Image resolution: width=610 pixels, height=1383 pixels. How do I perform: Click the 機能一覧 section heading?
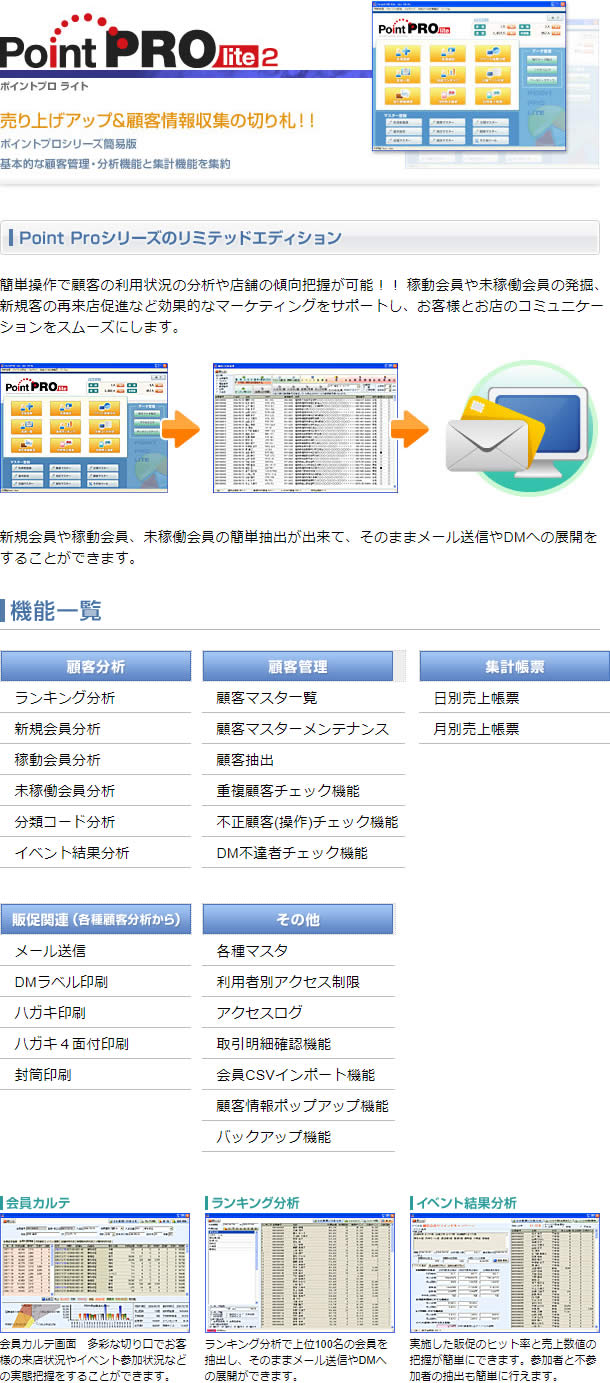pyautogui.click(x=56, y=610)
